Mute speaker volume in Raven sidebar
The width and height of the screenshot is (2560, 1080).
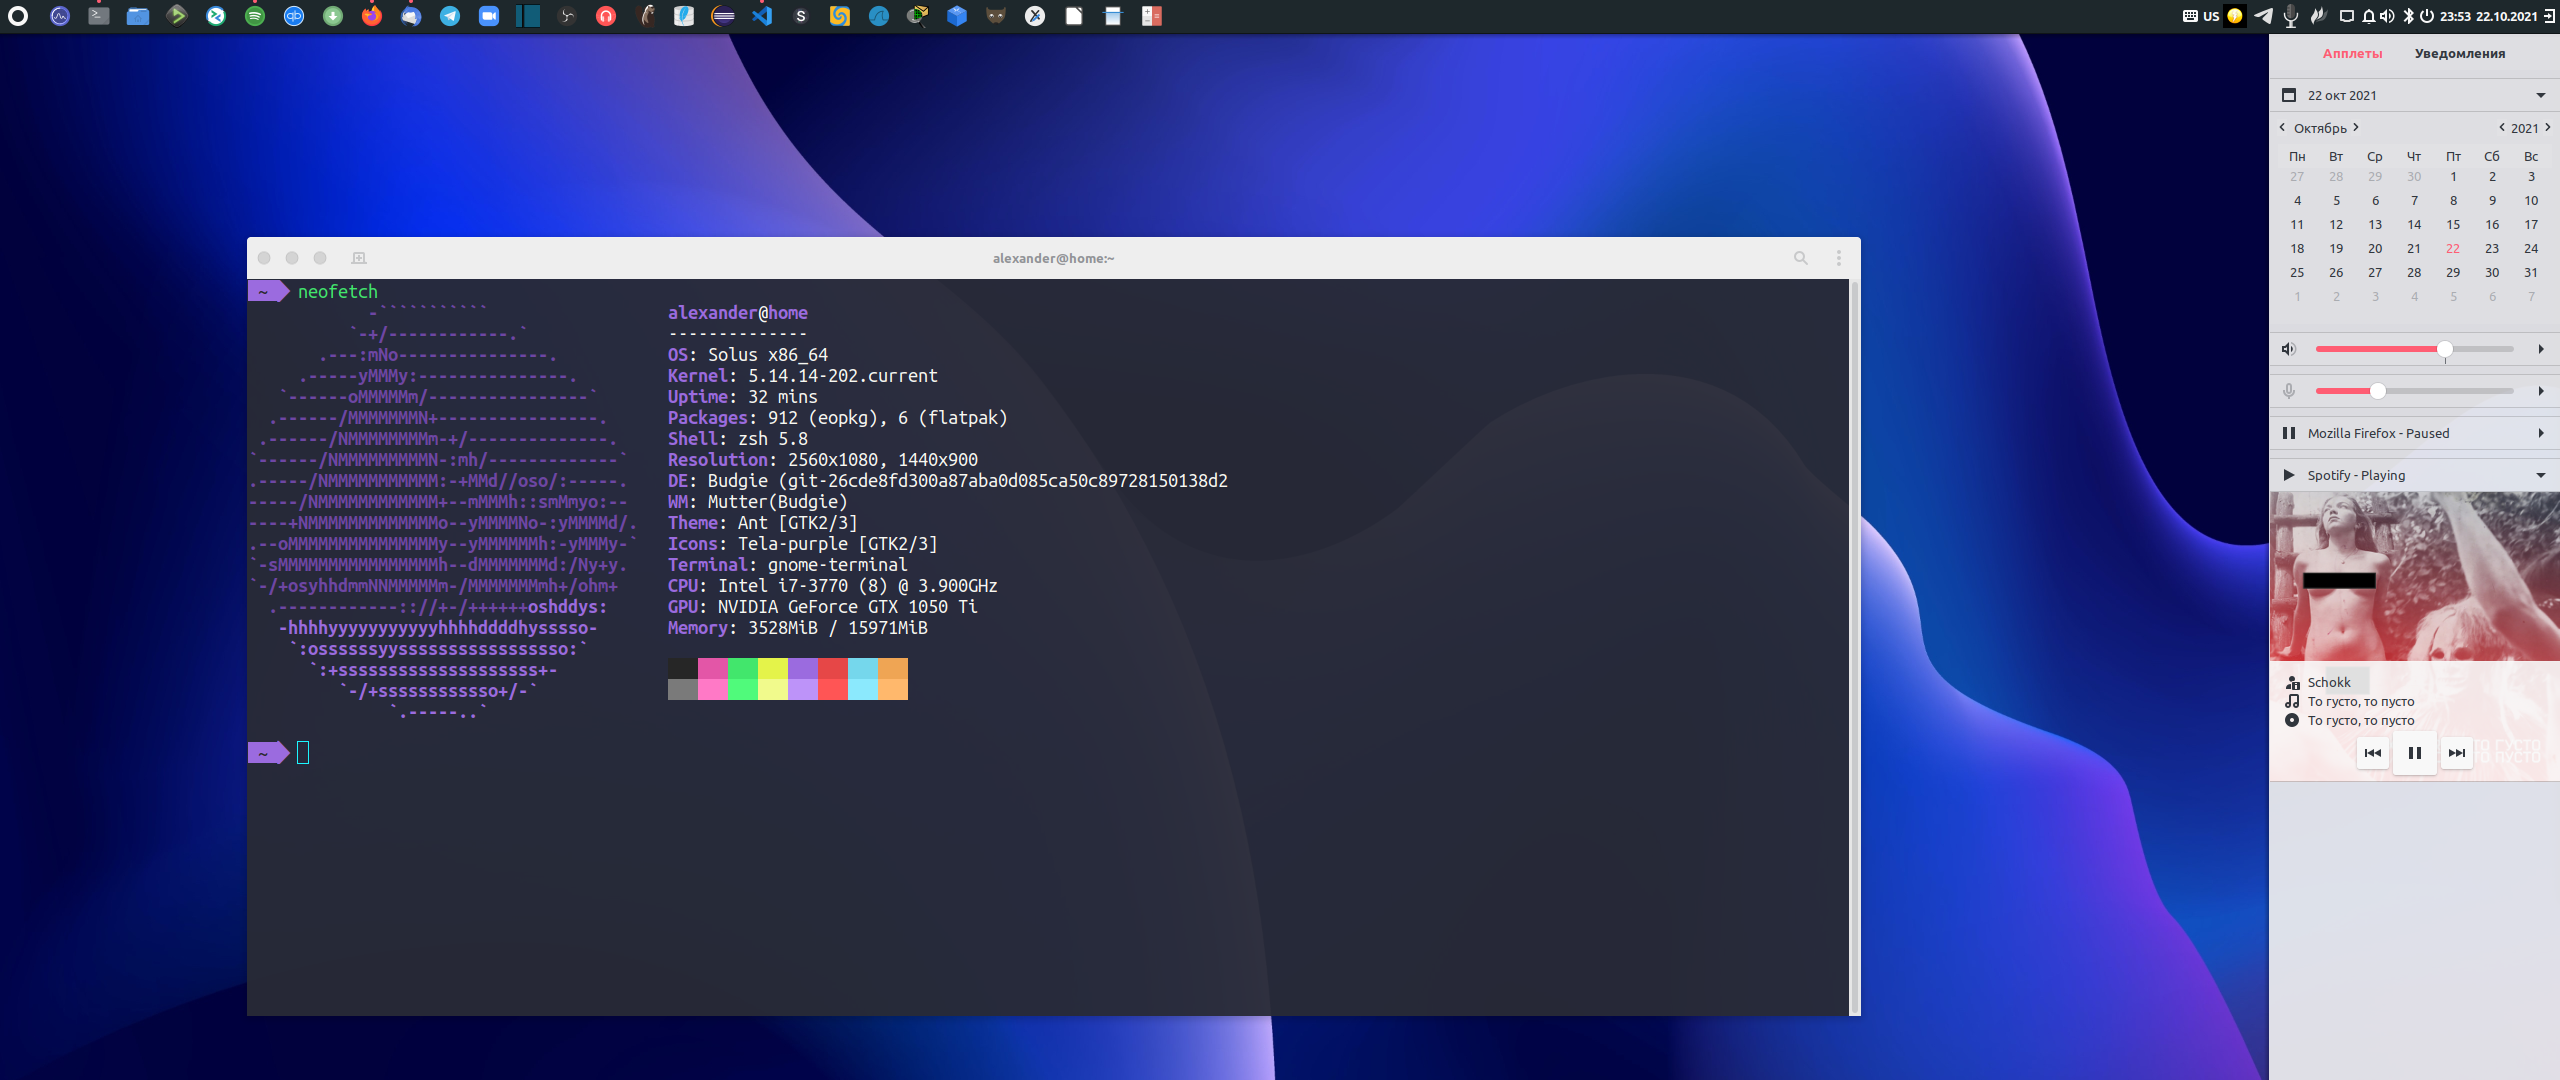[2288, 349]
